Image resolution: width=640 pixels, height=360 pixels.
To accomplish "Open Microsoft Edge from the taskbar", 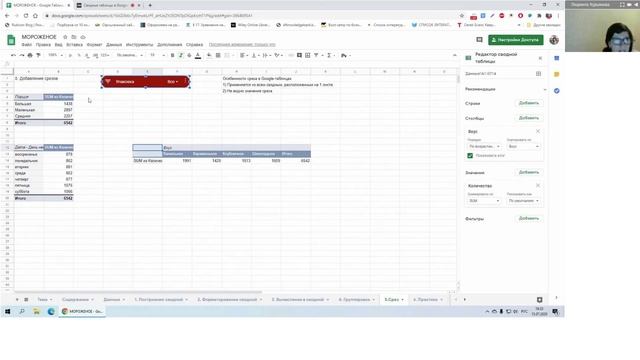I will (x=51, y=311).
